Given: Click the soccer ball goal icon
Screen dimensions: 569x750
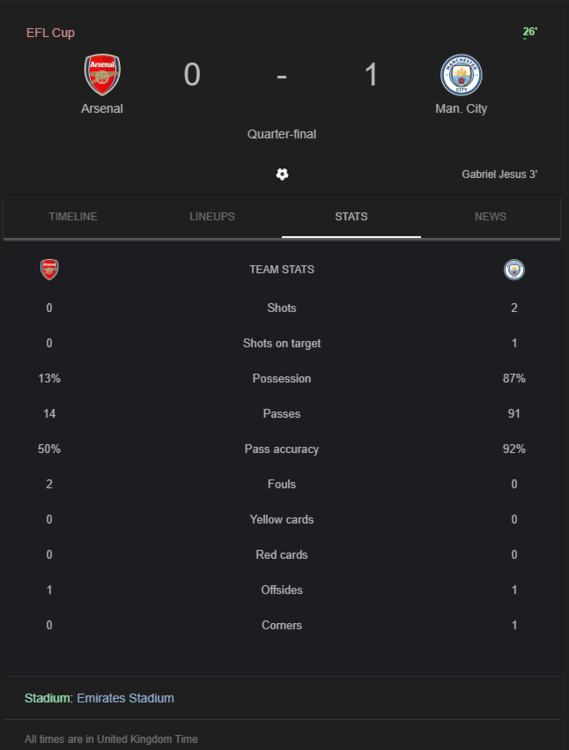Looking at the screenshot, I should [282, 174].
